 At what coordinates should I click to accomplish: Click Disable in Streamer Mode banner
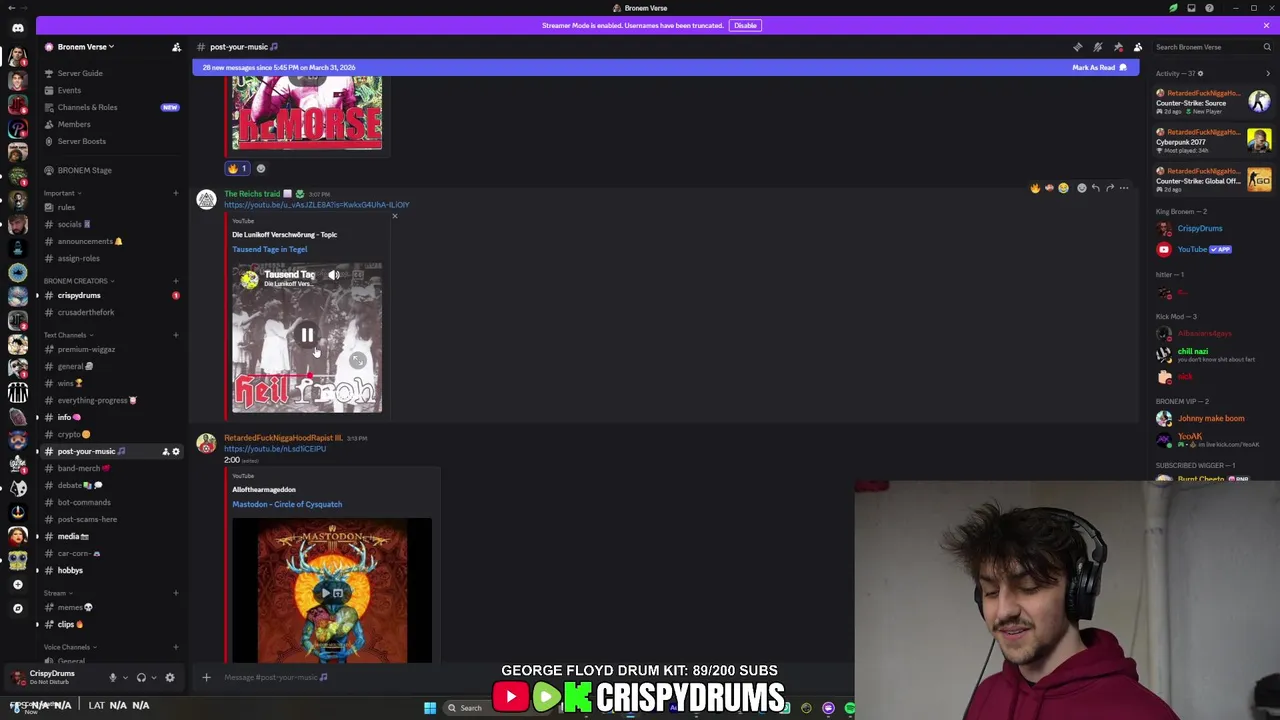pos(745,25)
